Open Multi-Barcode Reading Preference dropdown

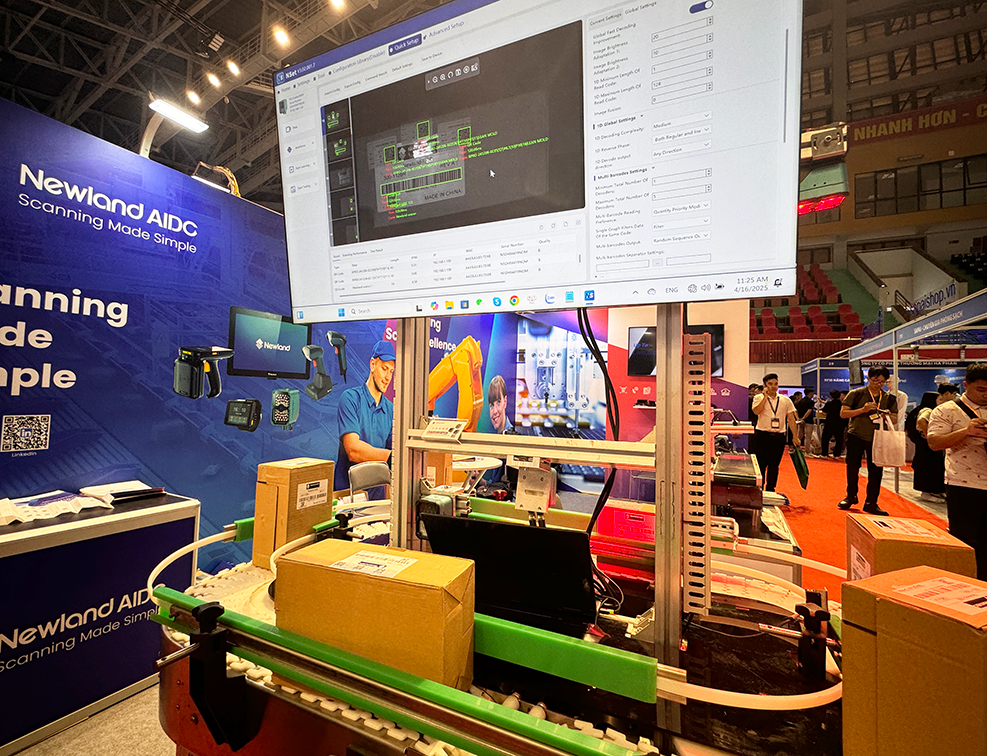tap(680, 208)
